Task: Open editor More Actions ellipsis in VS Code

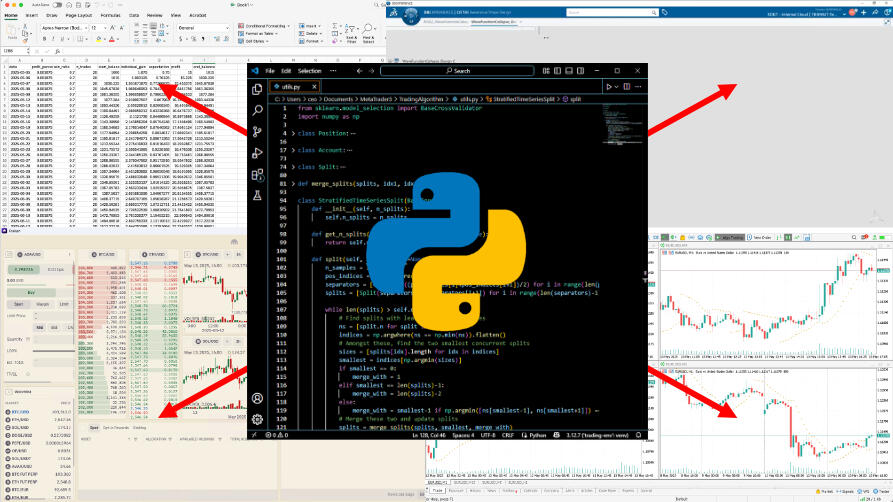Action: [638, 87]
